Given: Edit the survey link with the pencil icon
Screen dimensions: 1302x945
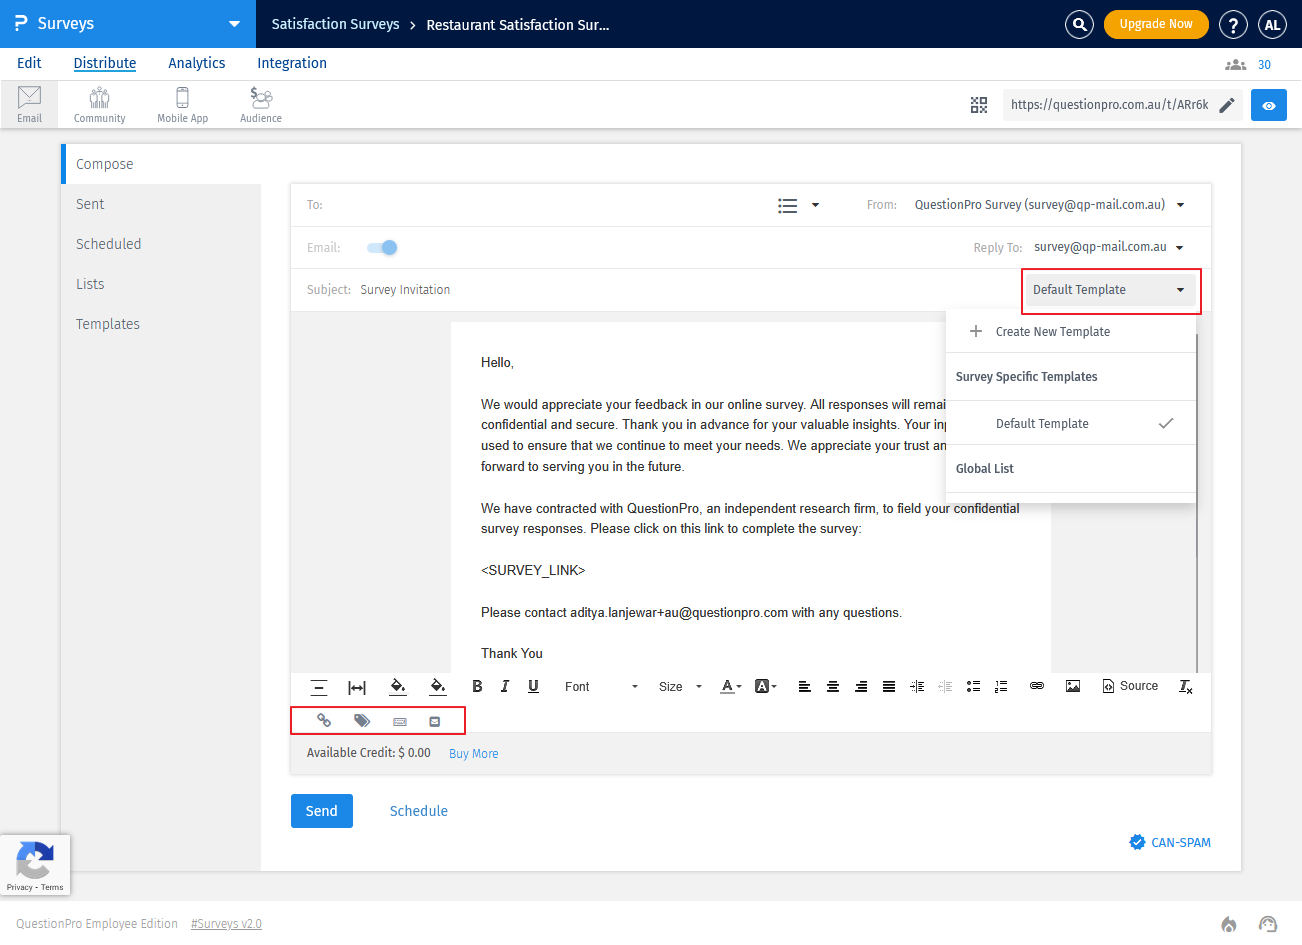Looking at the screenshot, I should [1227, 104].
